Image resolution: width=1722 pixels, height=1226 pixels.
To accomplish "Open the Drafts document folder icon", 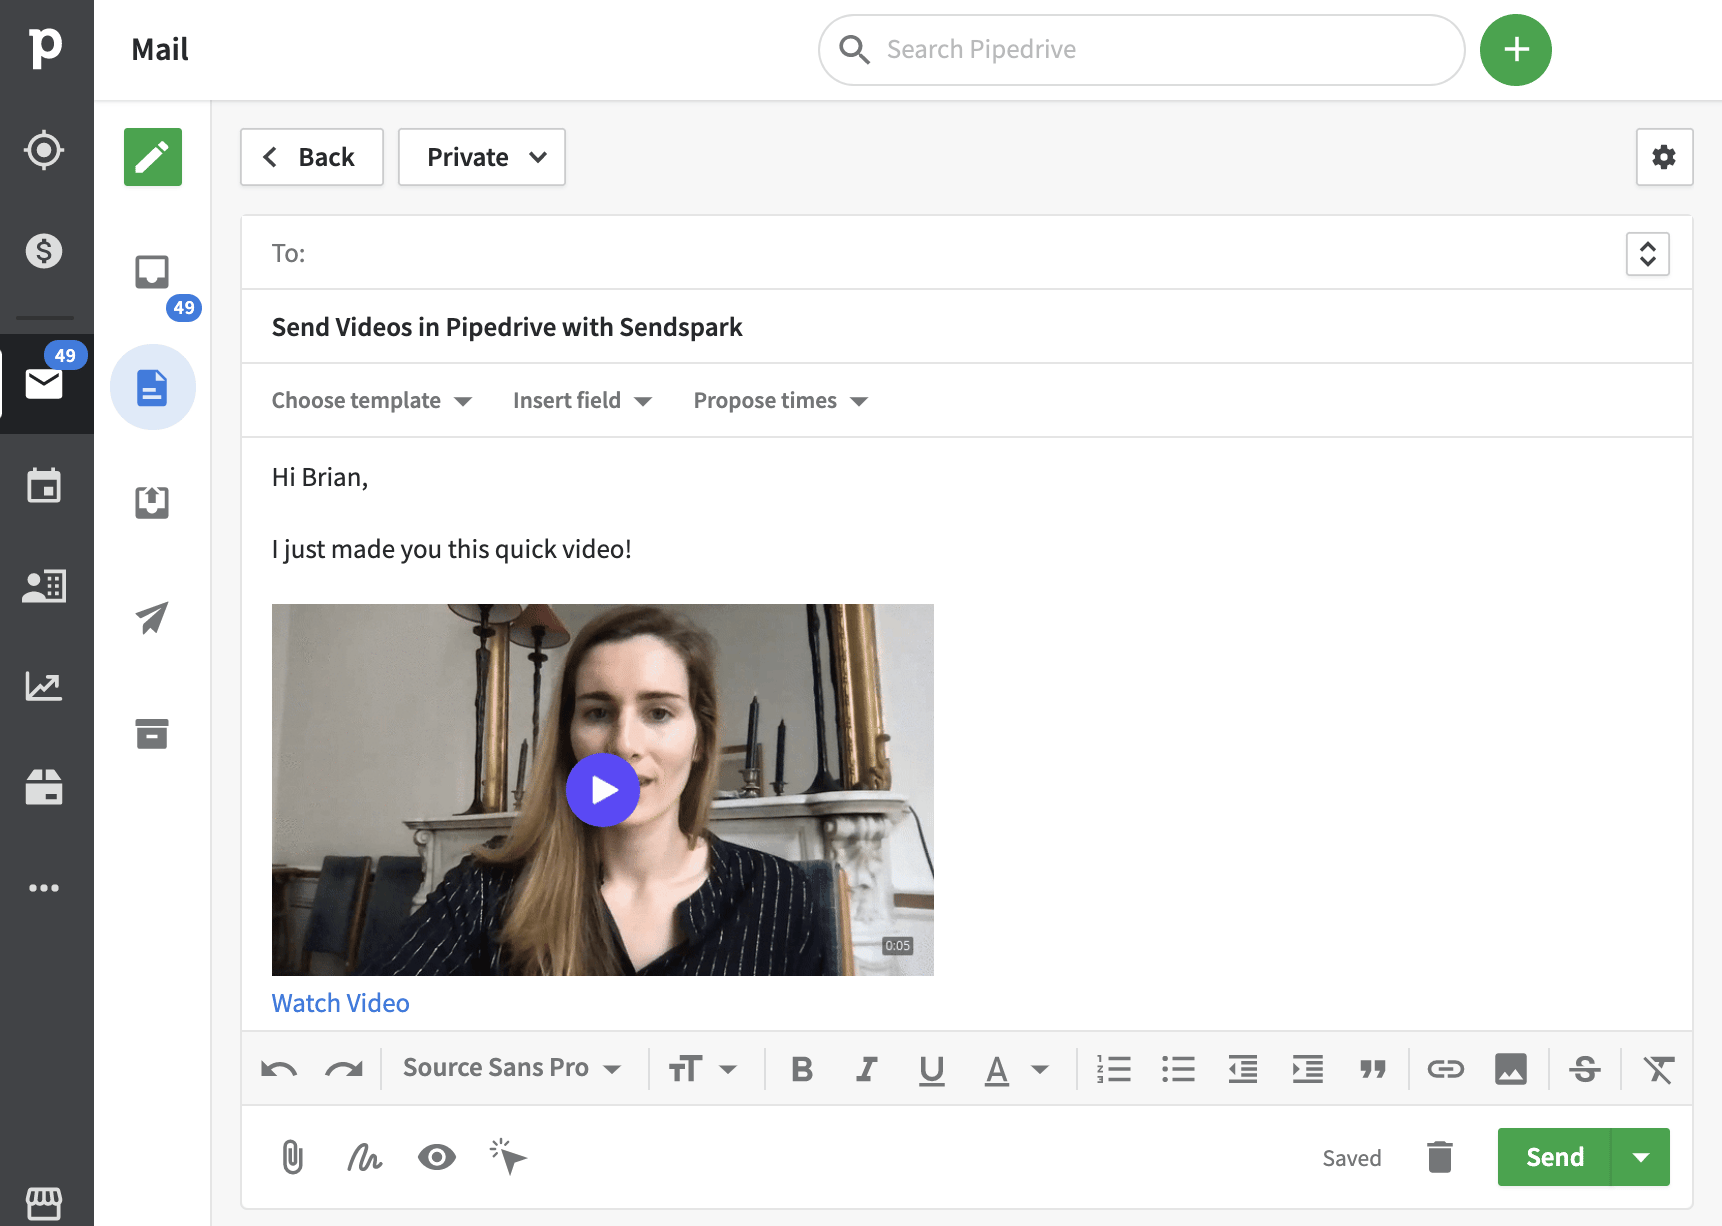I will 153,388.
